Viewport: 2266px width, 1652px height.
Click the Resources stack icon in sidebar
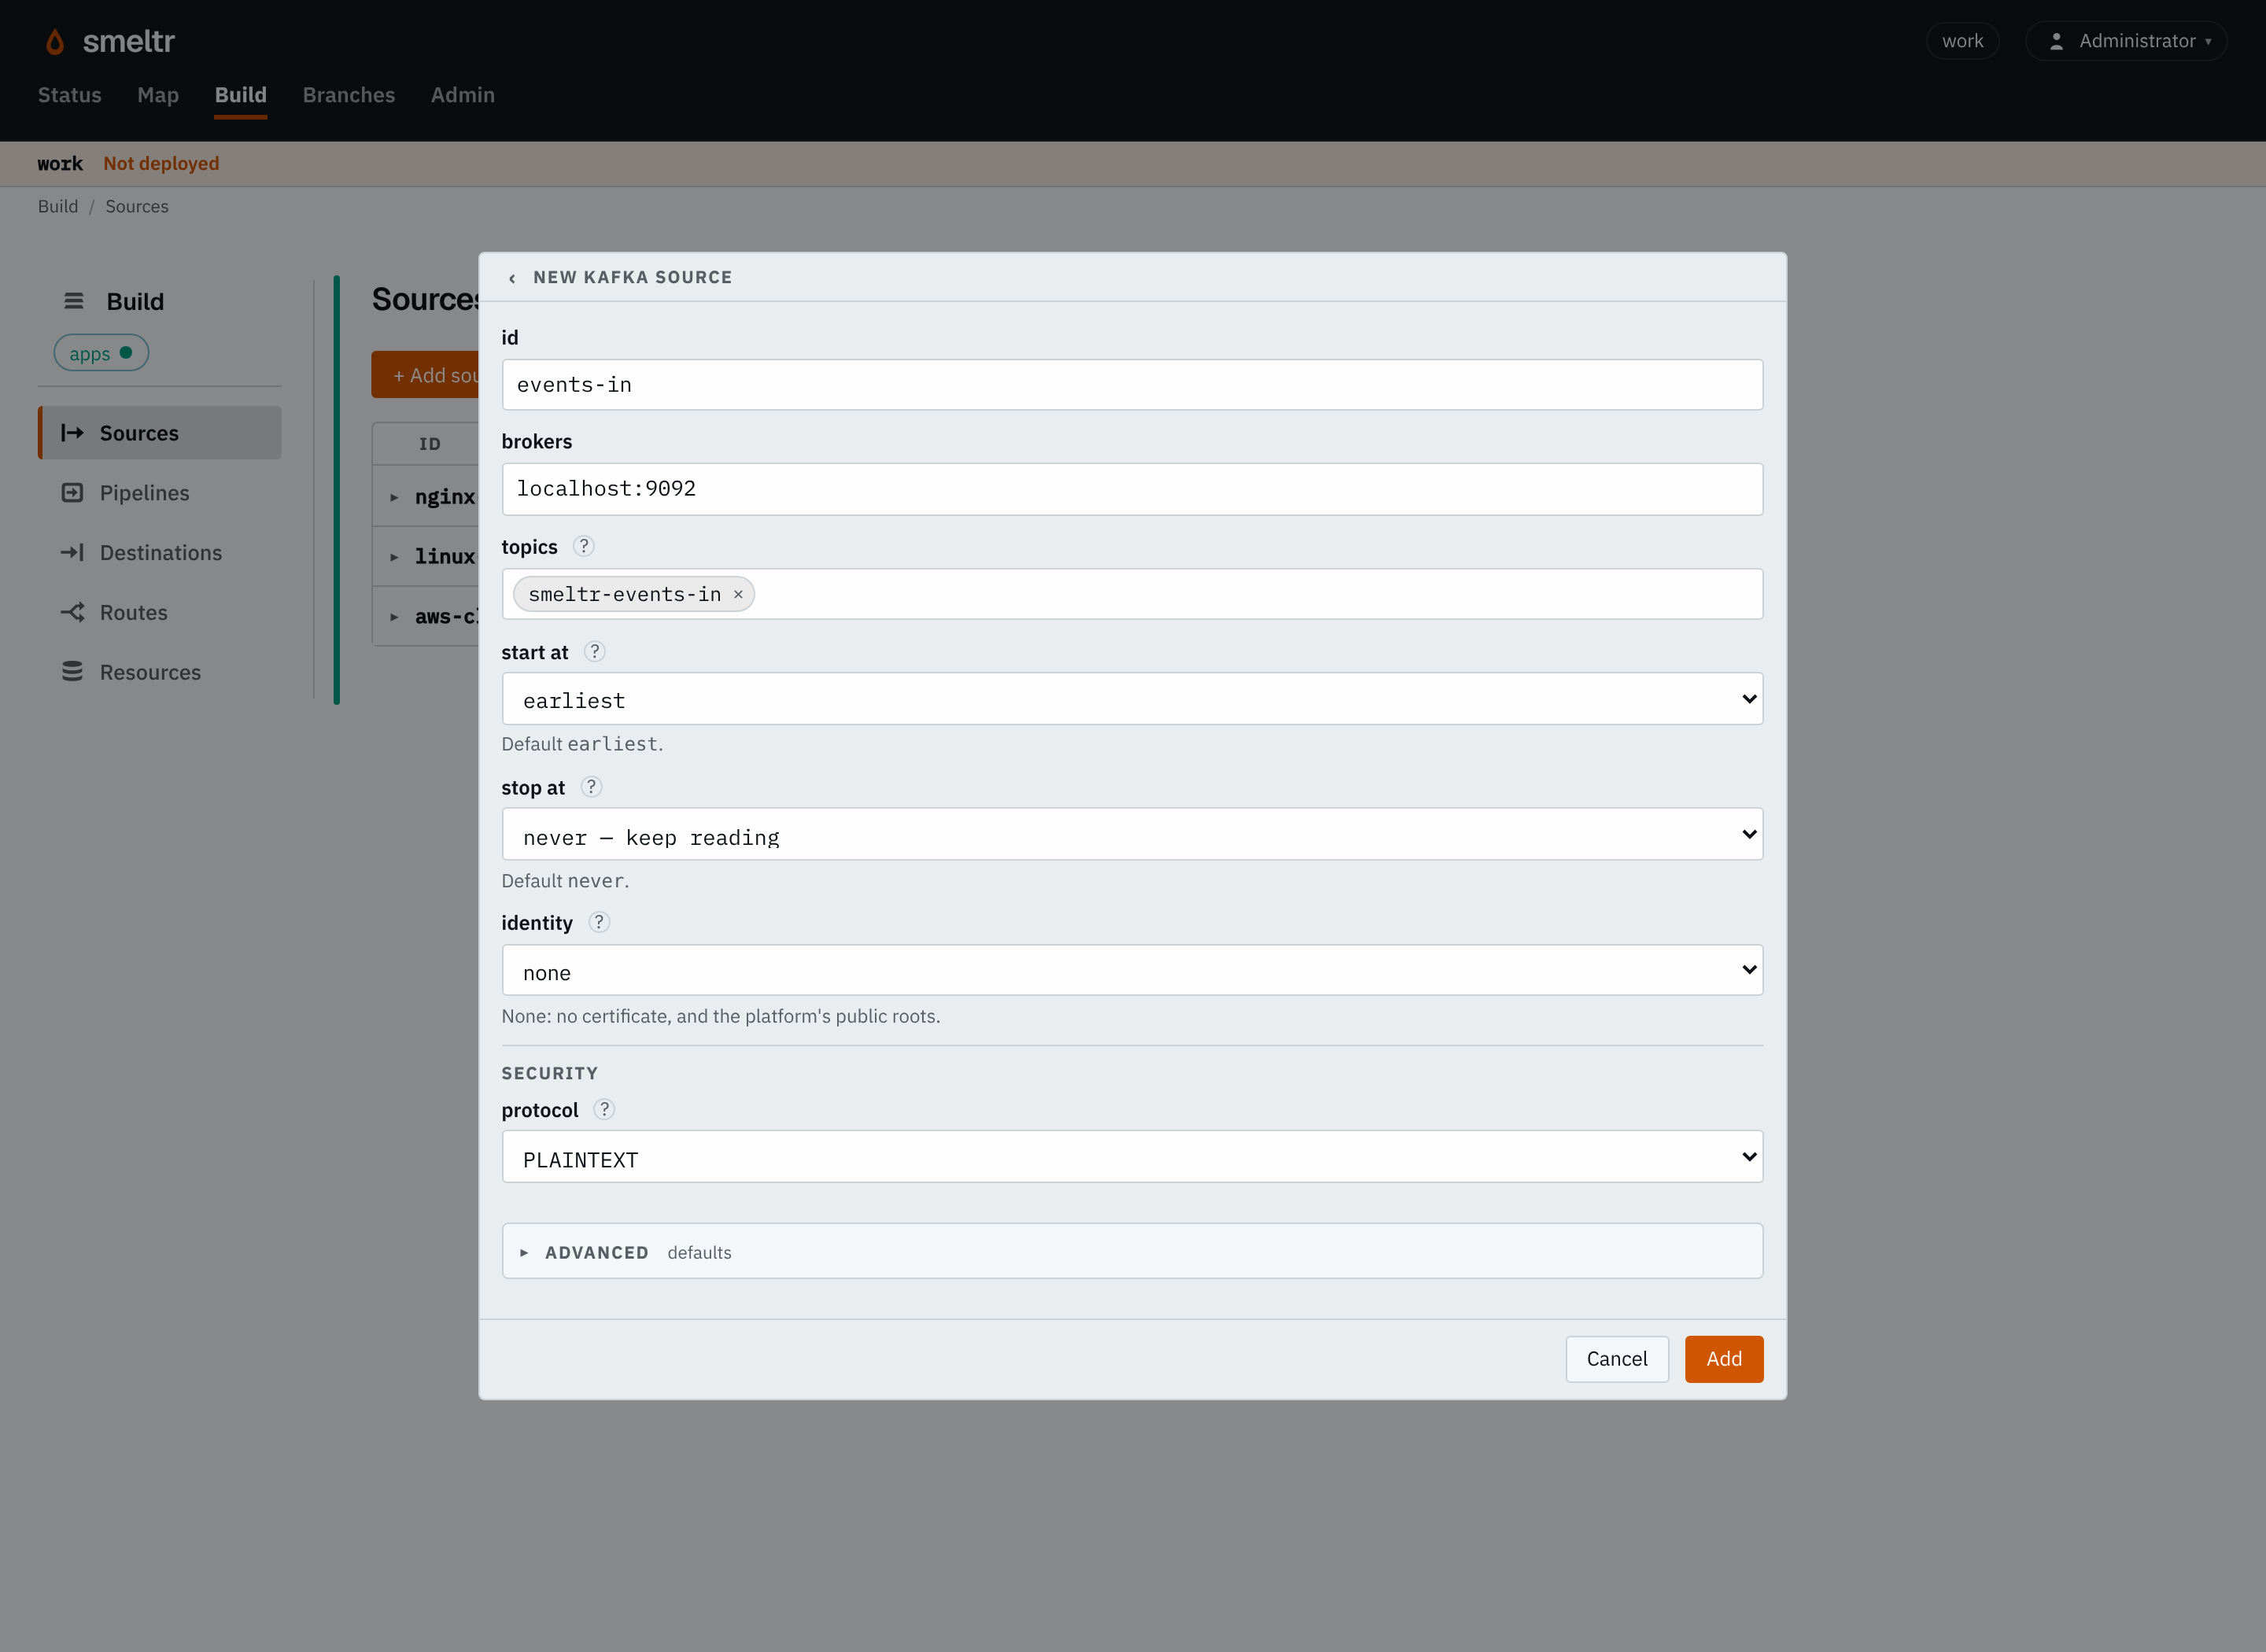pyautogui.click(x=72, y=671)
